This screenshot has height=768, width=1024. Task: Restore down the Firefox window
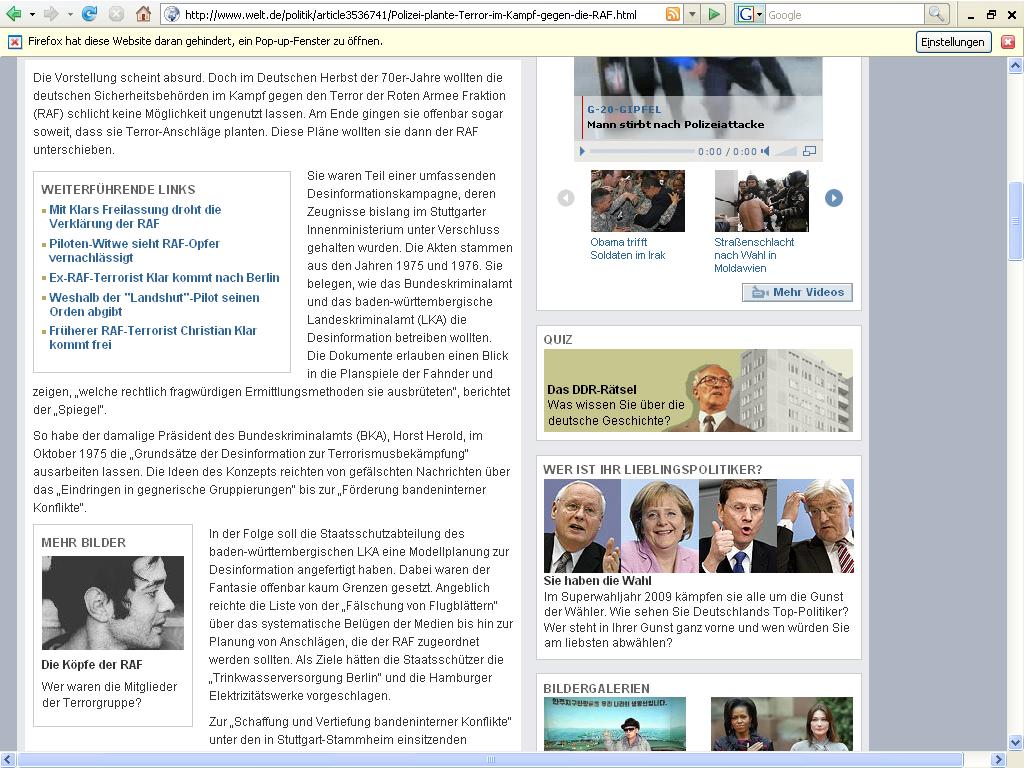(x=991, y=15)
